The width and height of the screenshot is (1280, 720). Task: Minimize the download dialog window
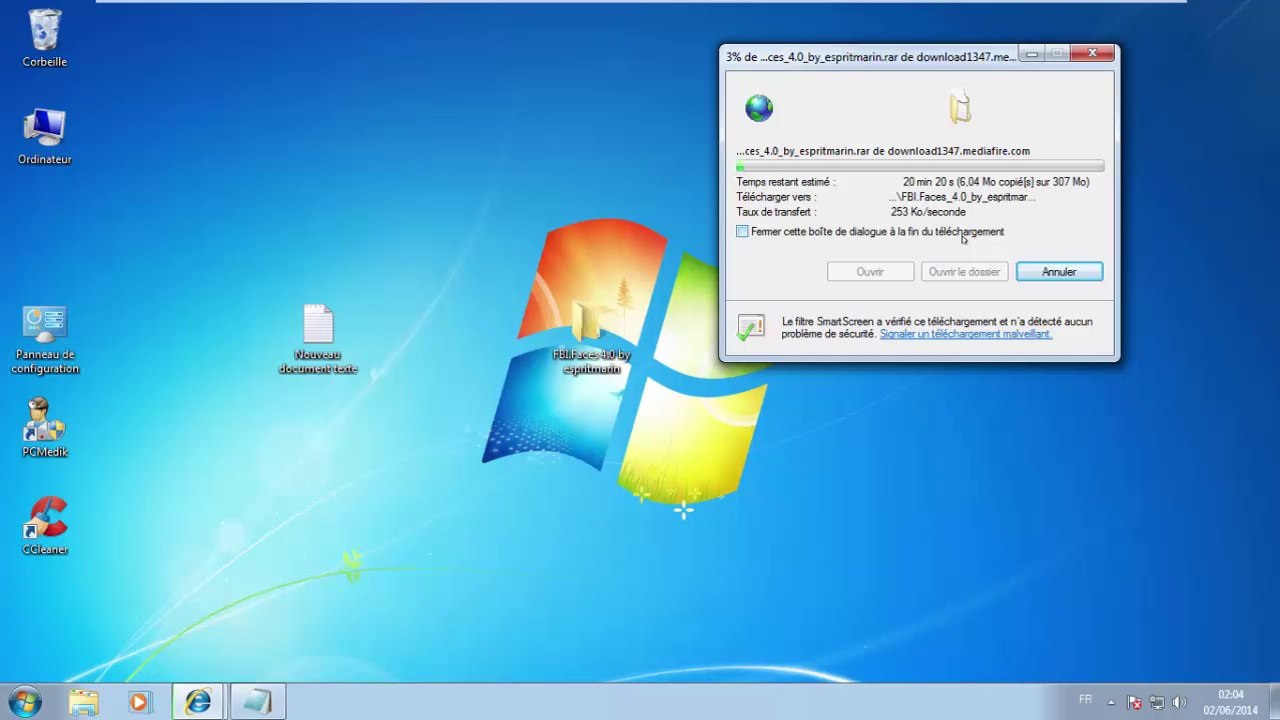pos(1032,53)
